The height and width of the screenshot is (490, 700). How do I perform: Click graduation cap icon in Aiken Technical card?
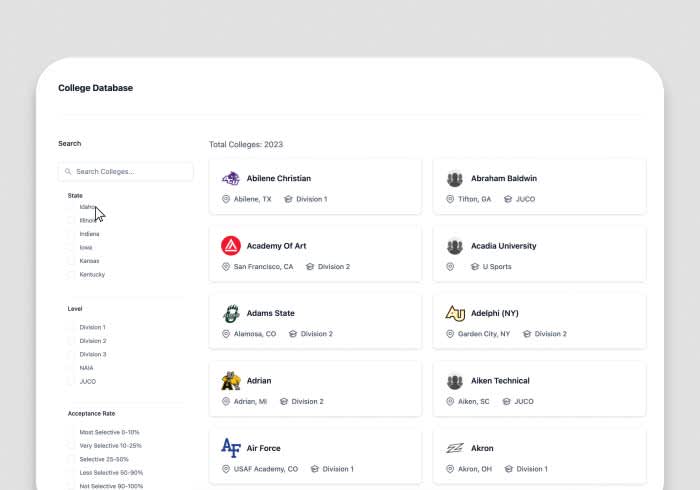506,401
